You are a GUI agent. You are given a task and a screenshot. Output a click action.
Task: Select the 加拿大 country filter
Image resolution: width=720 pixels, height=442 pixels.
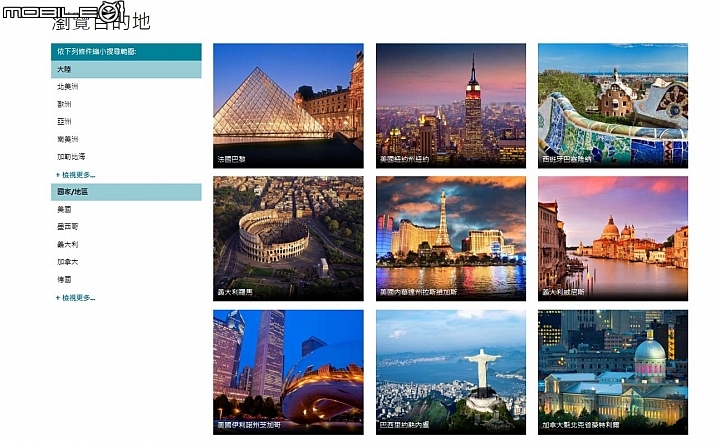coord(68,262)
